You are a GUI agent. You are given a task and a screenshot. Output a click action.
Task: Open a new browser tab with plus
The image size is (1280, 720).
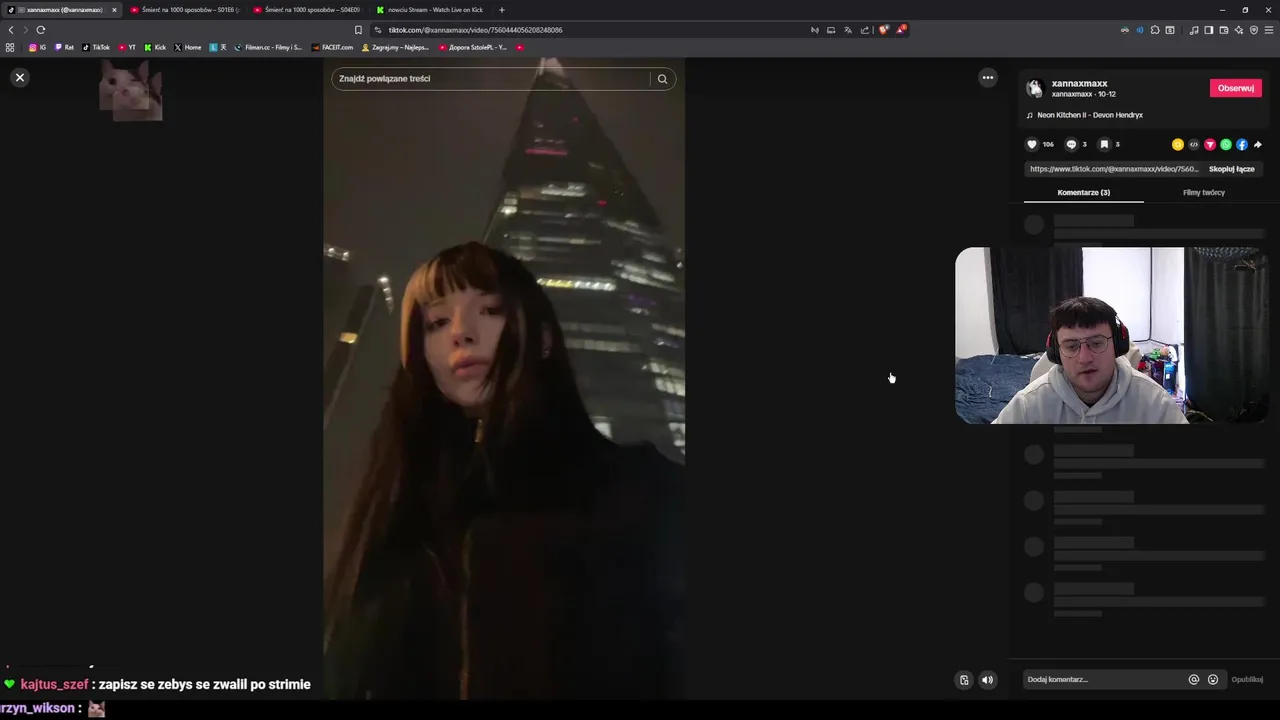(x=502, y=9)
